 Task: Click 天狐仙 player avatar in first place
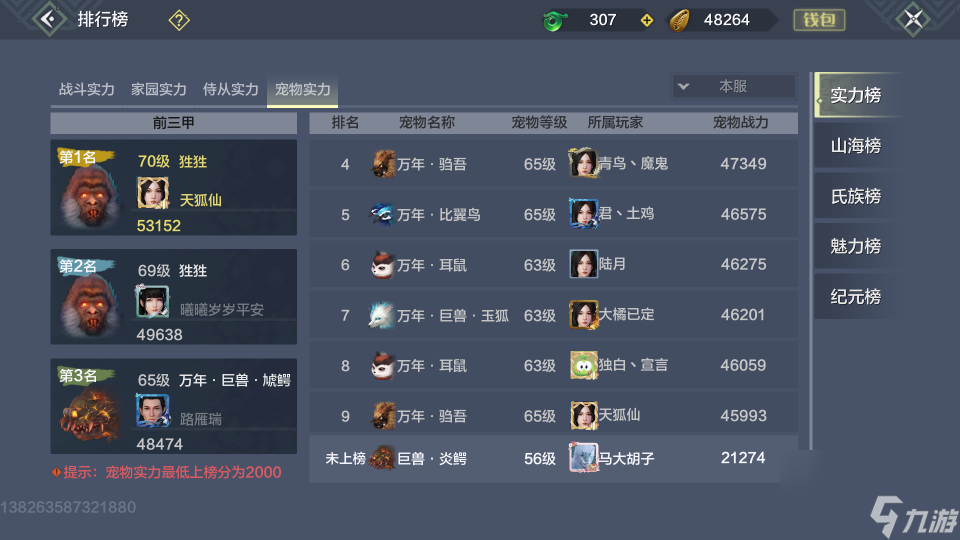(x=152, y=193)
